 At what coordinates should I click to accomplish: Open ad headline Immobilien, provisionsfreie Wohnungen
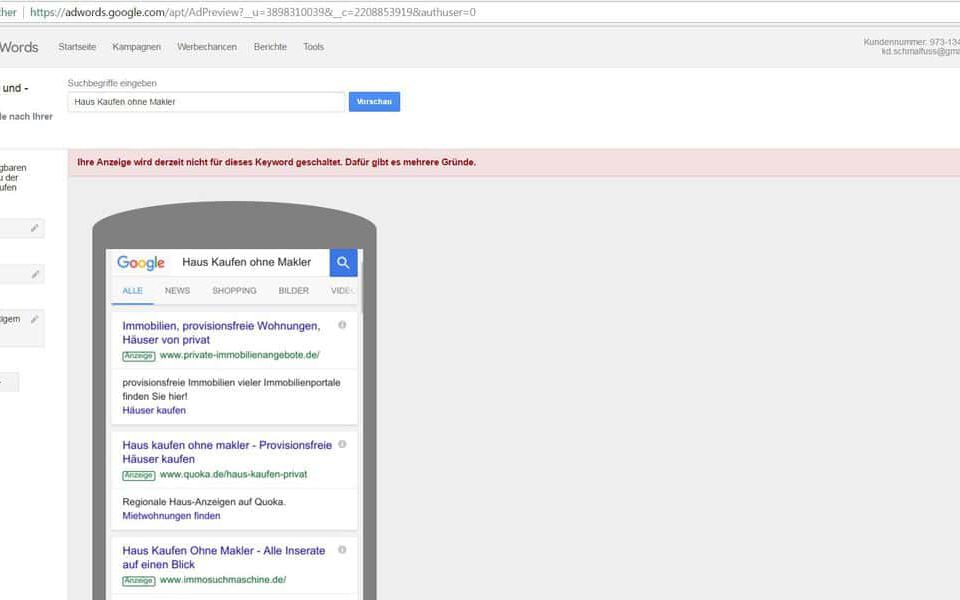pos(222,332)
